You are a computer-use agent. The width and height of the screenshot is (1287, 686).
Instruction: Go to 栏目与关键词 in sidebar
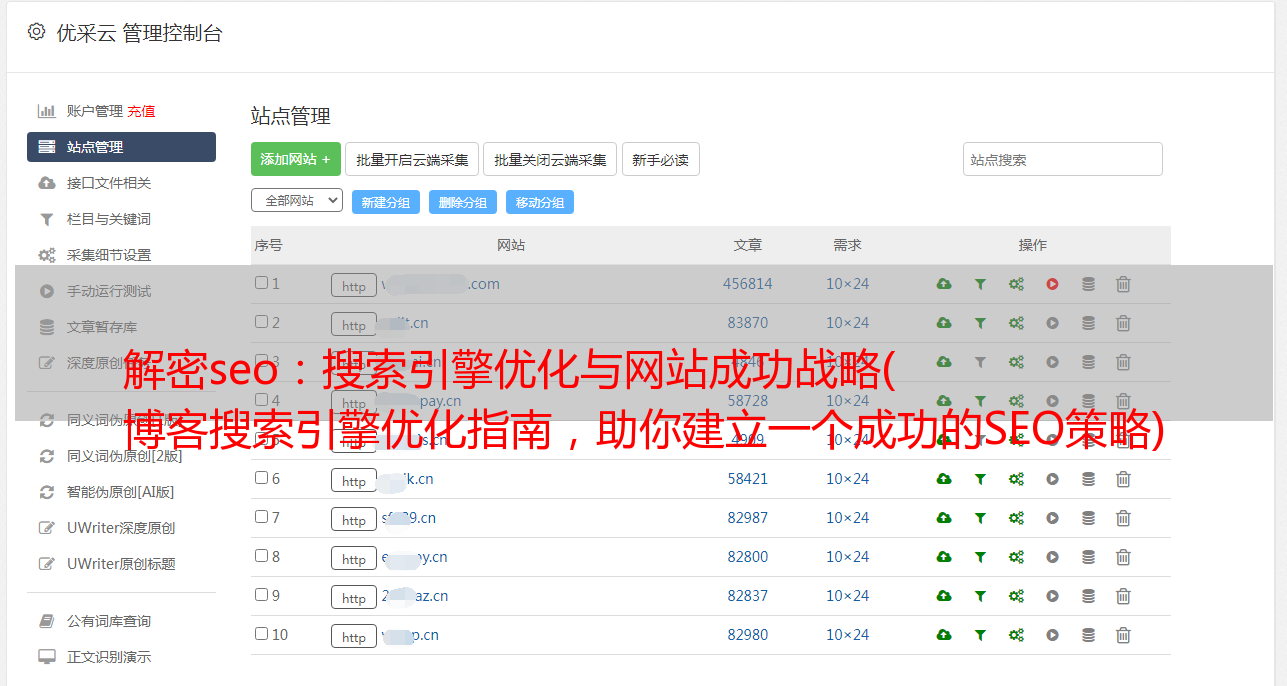[x=109, y=219]
